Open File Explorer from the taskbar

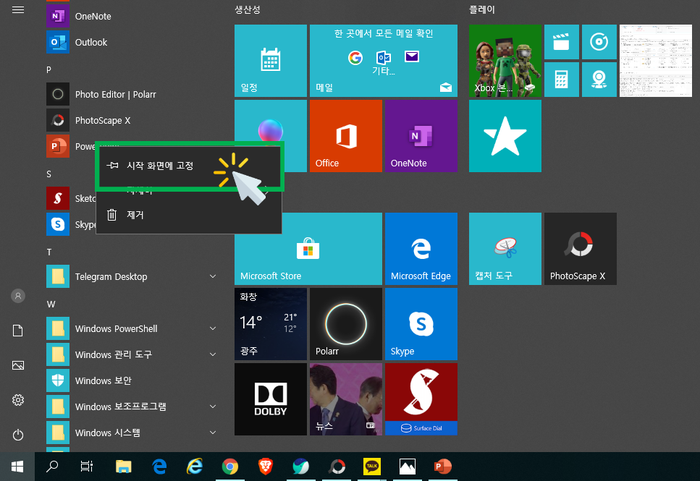123,467
